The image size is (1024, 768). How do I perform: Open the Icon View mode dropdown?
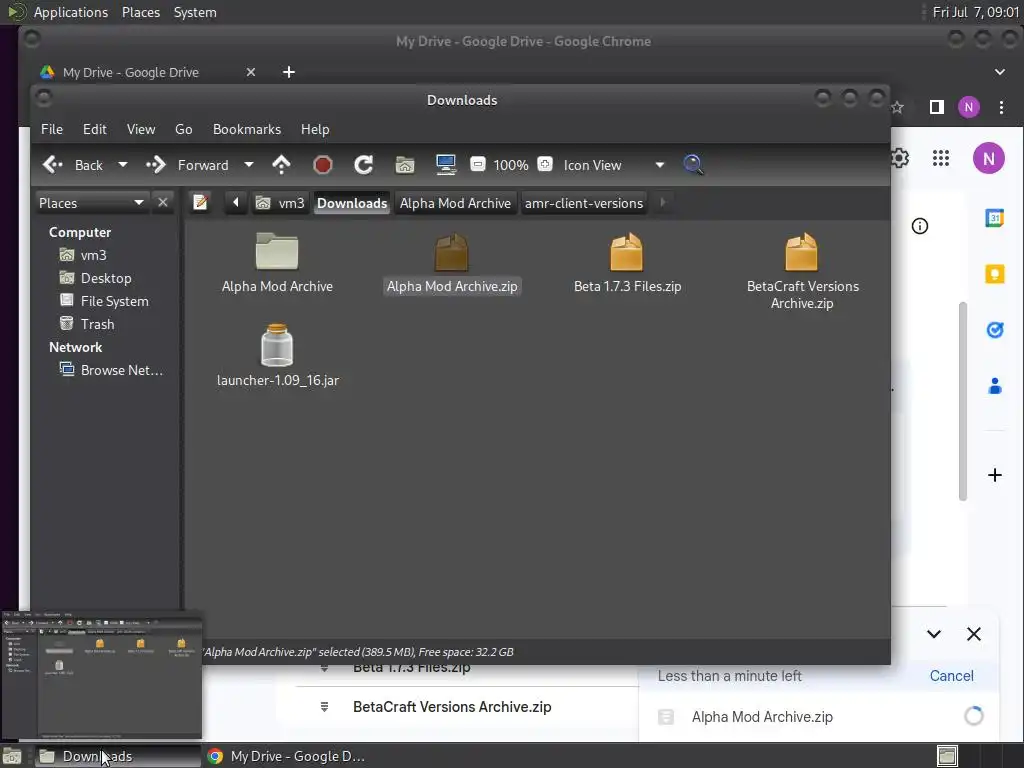point(613,165)
